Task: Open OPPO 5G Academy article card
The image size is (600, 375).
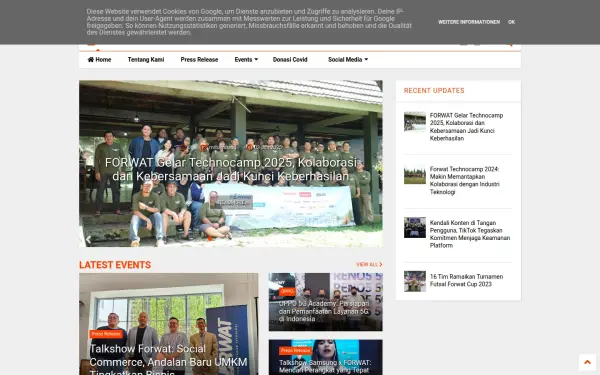Action: tap(325, 311)
